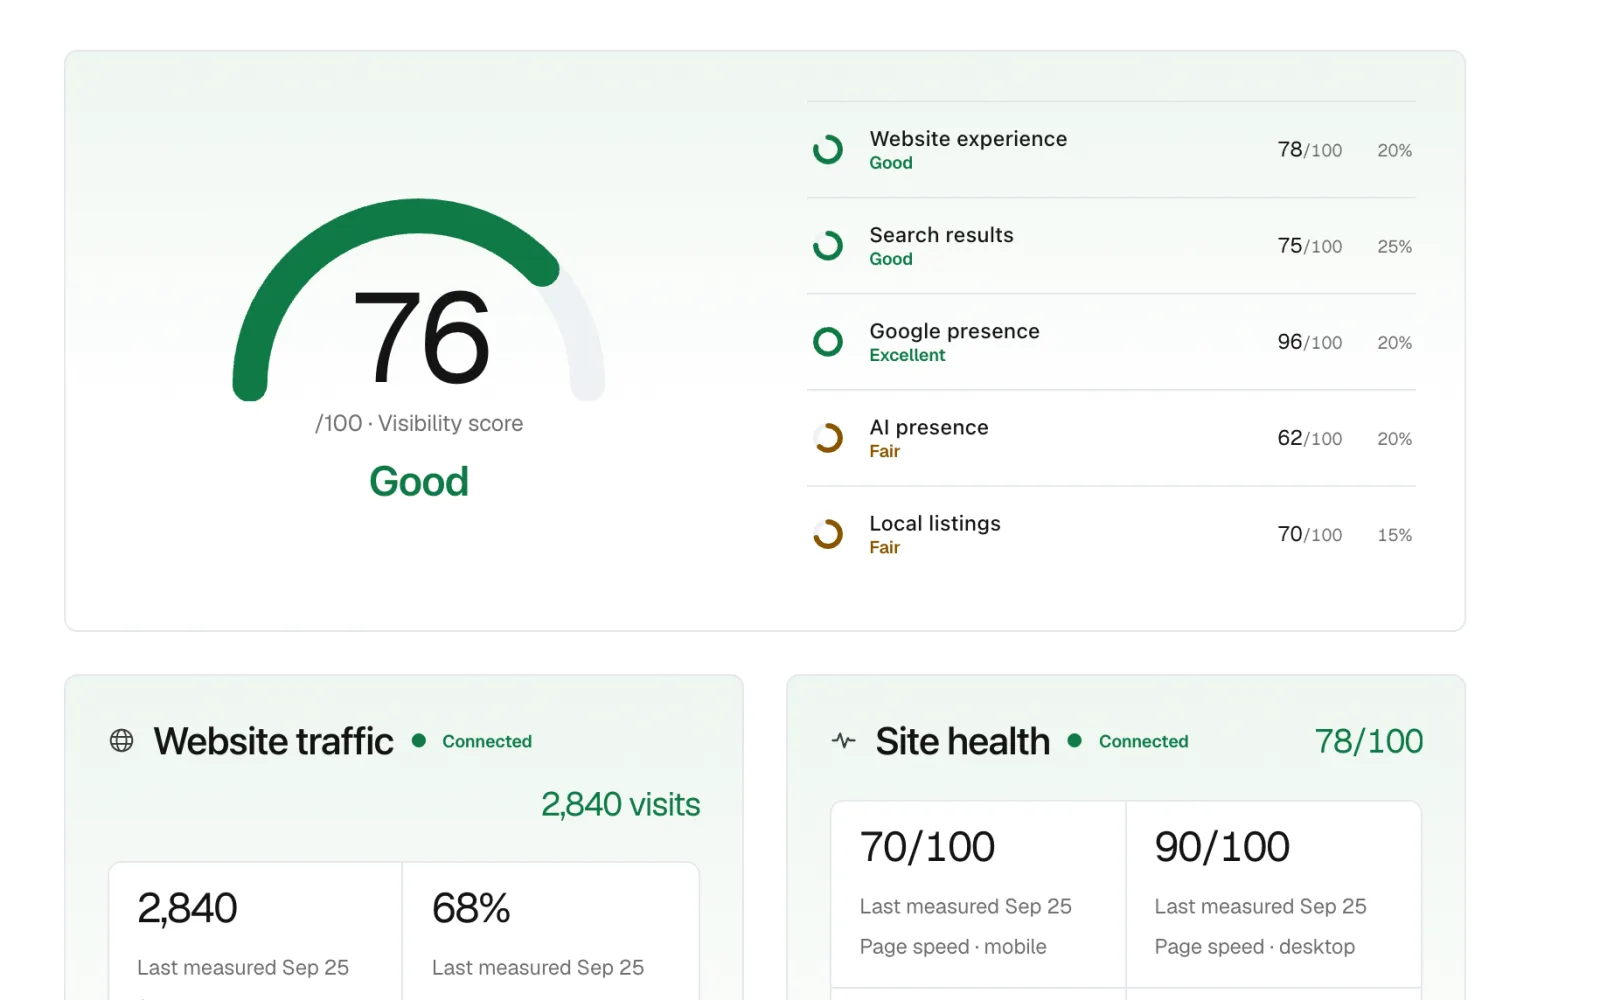
Task: Click the '2,840 visits' total
Action: point(620,804)
